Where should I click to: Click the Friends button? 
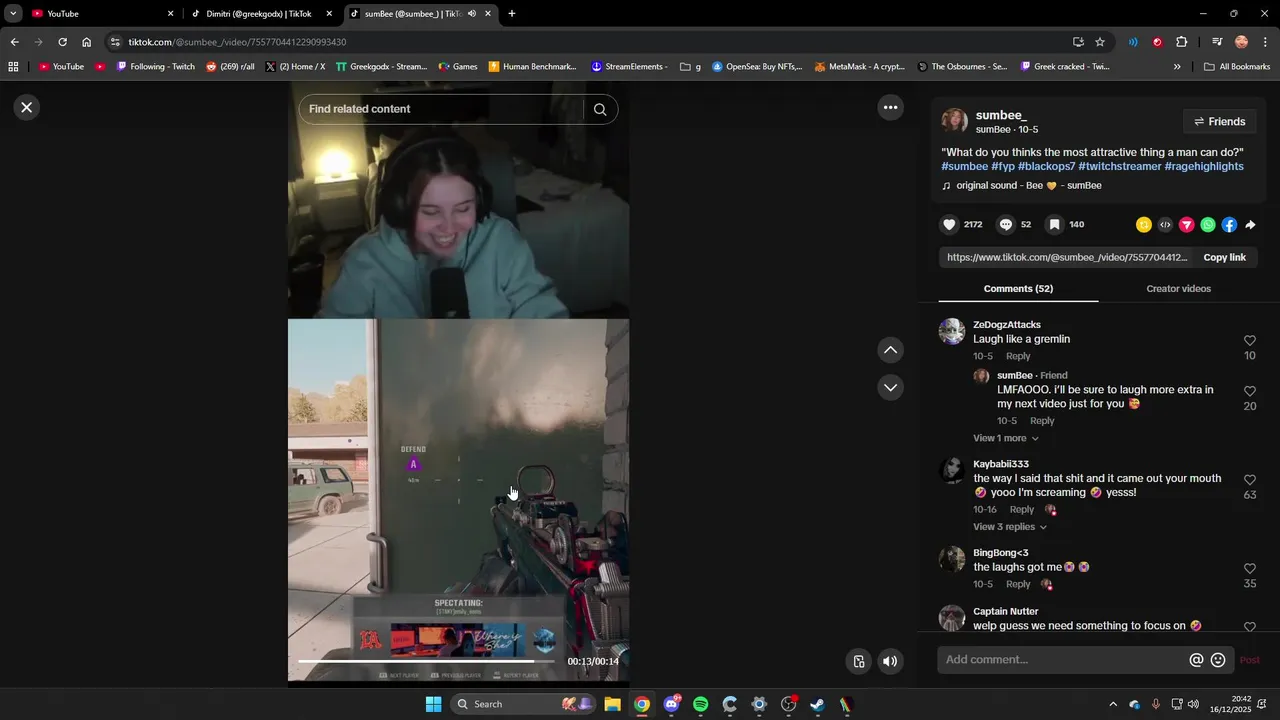pos(1220,122)
